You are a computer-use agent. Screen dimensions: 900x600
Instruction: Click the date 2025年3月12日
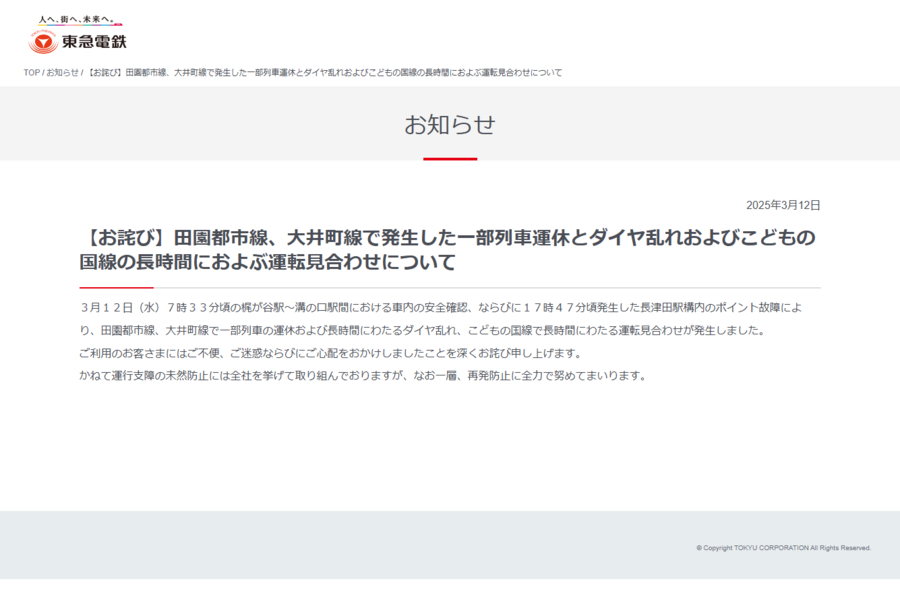tap(783, 205)
